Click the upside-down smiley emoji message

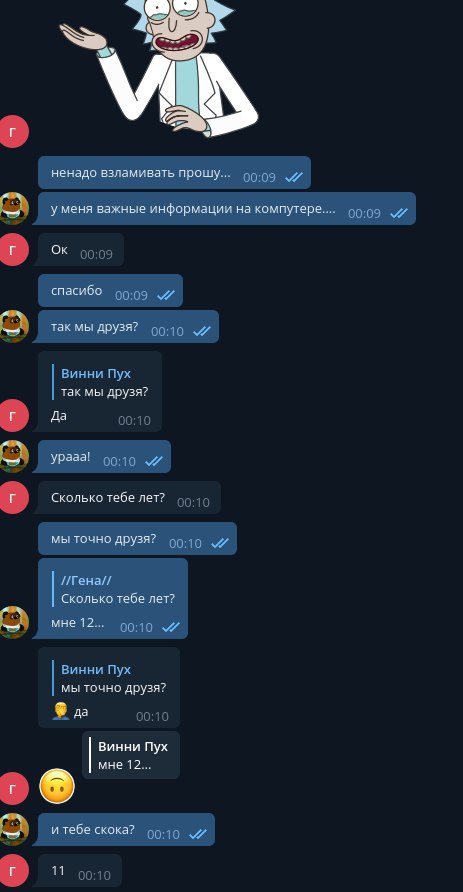(x=57, y=786)
